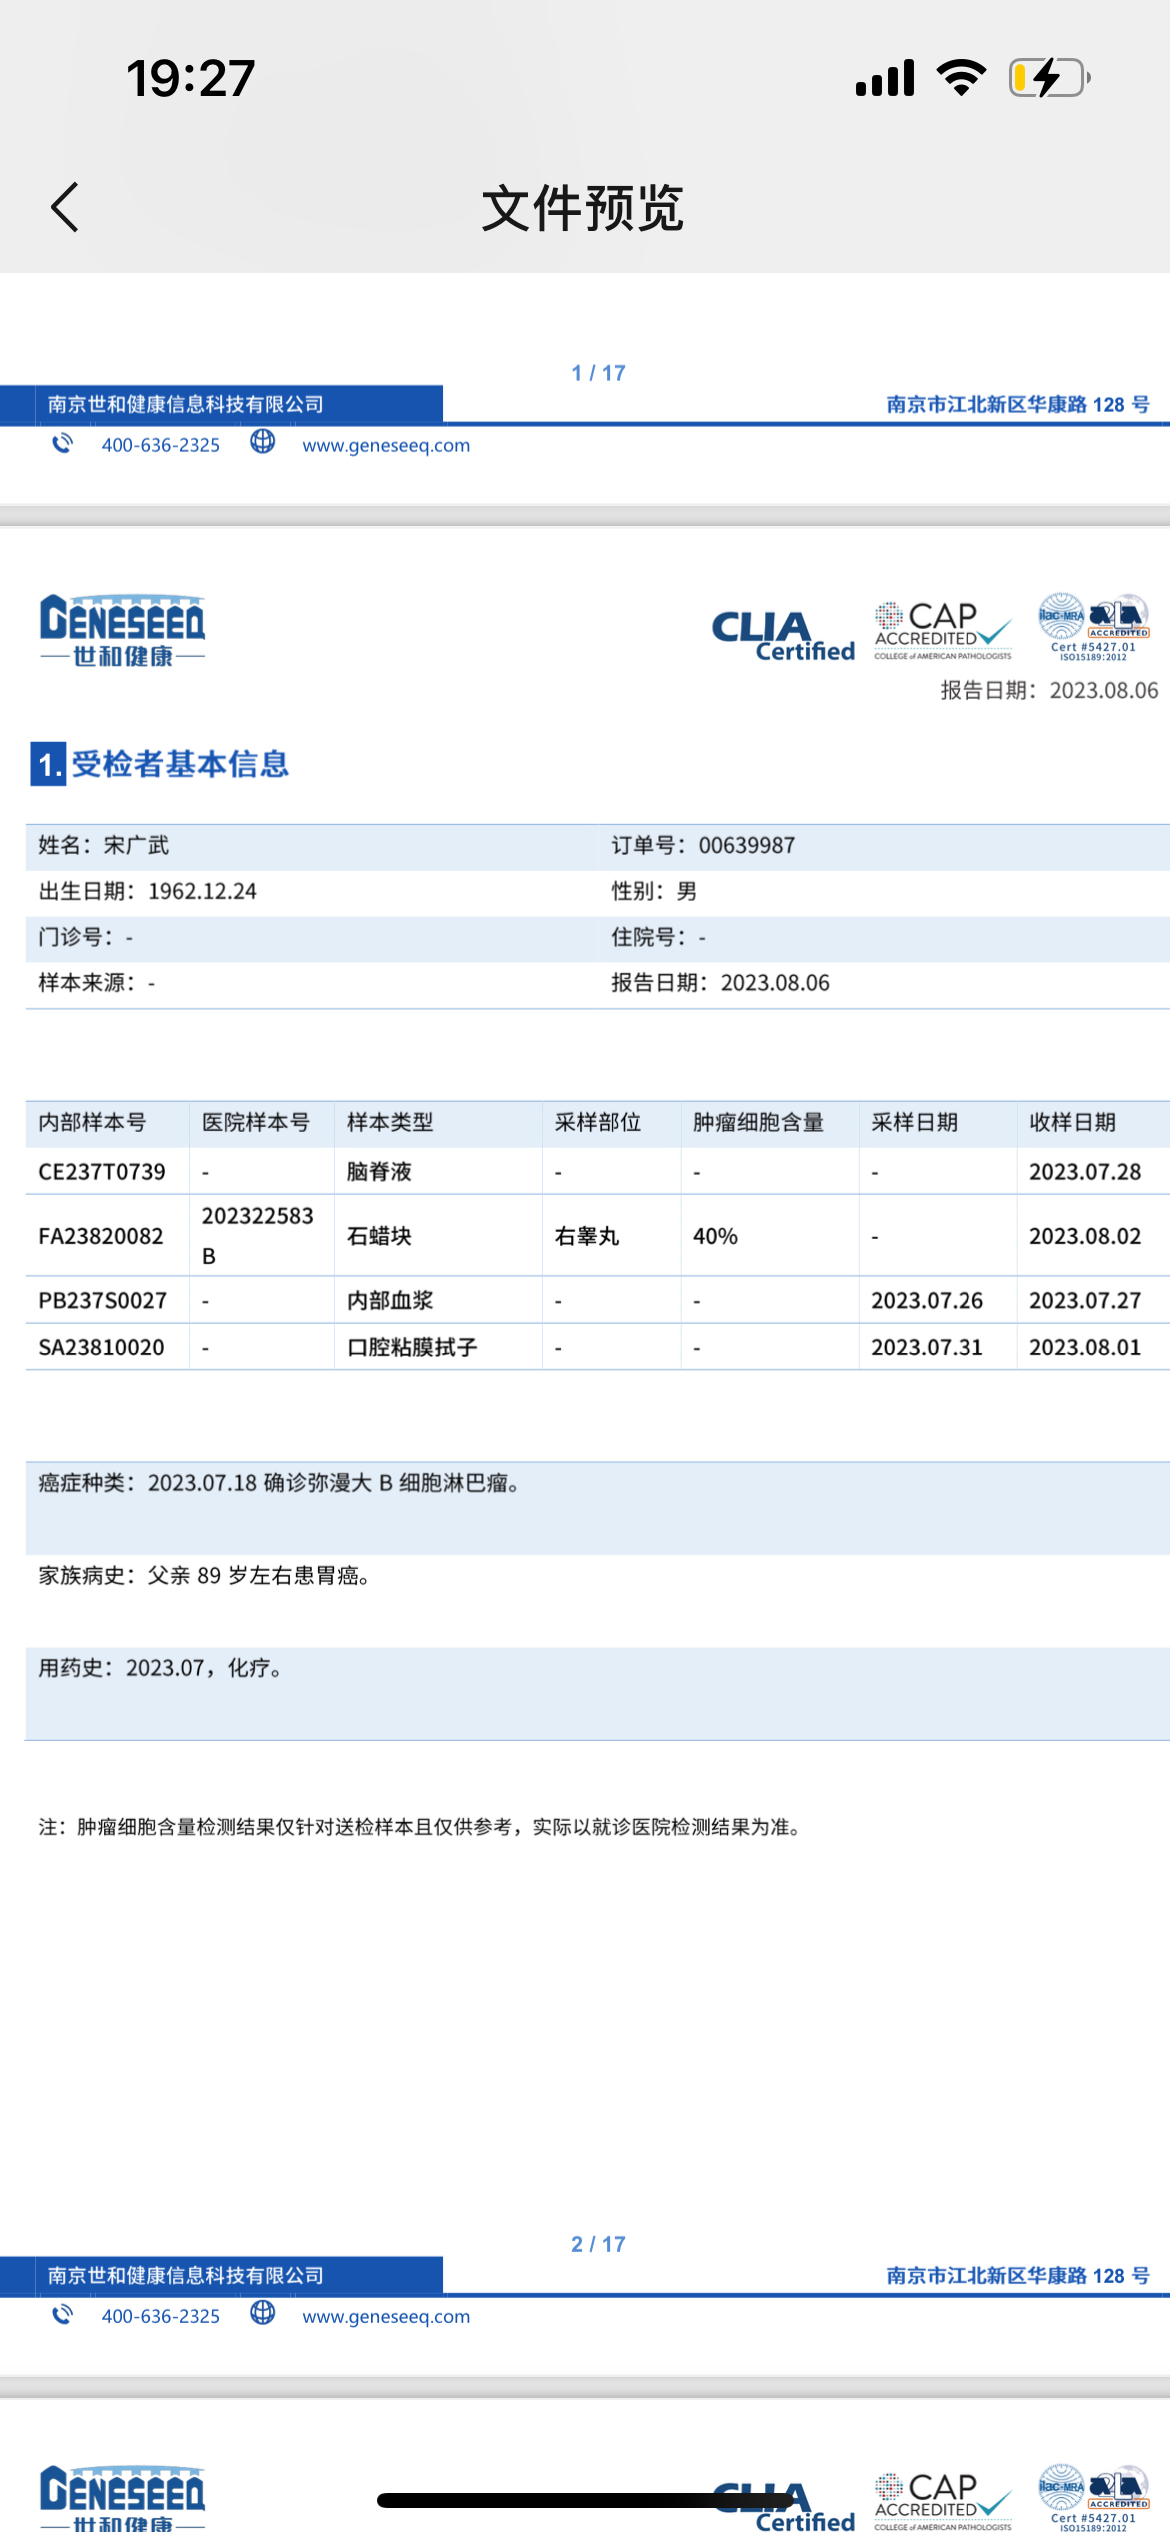Tap the home indicator bar at bottom

[585, 2500]
